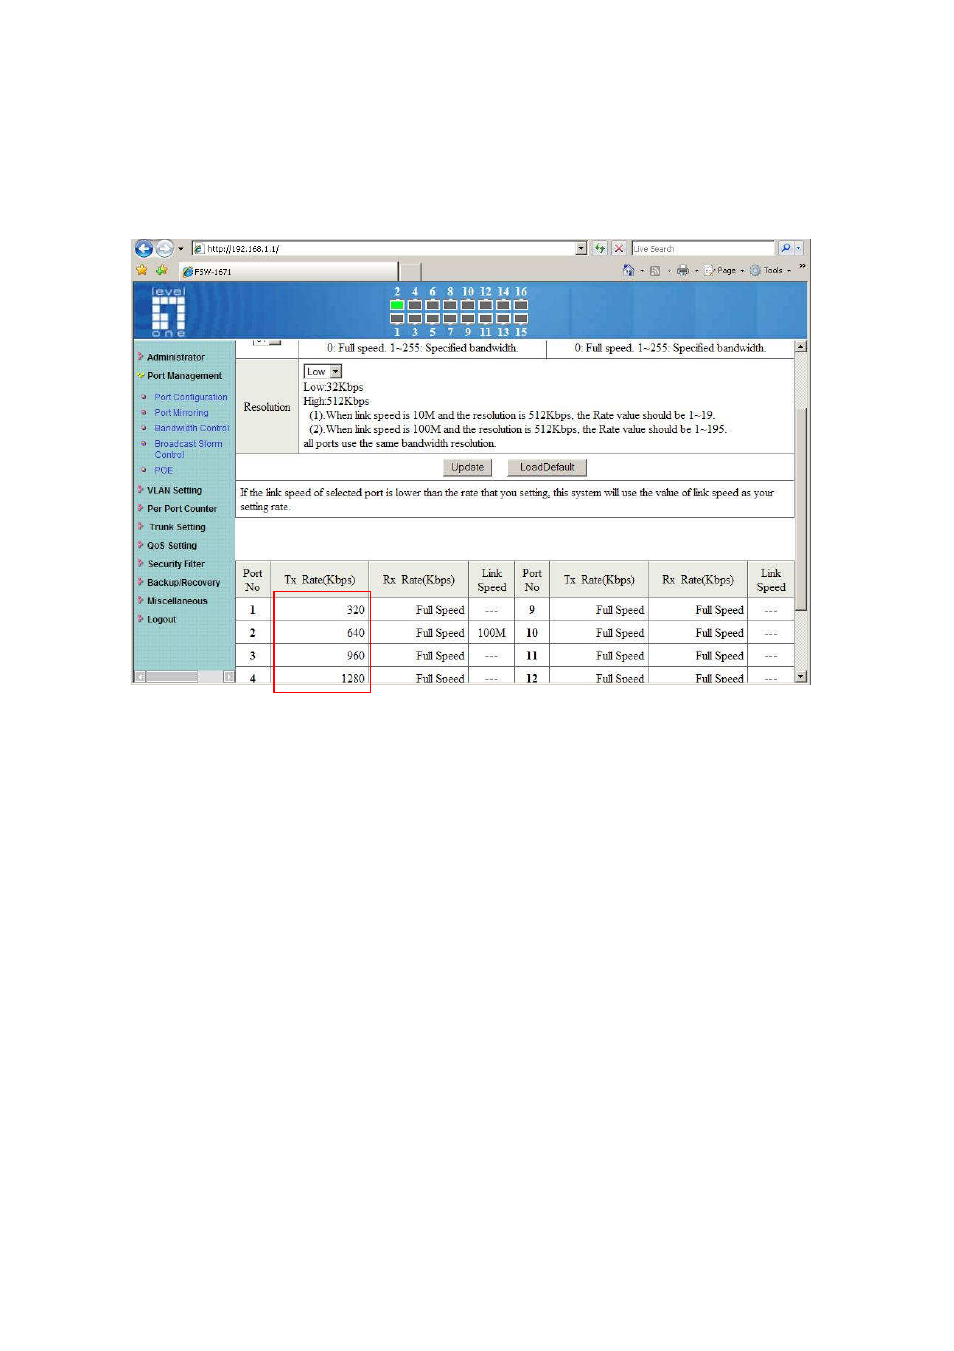954x1351 pixels.
Task: Open the Miscellaneous menu
Action: click(177, 601)
